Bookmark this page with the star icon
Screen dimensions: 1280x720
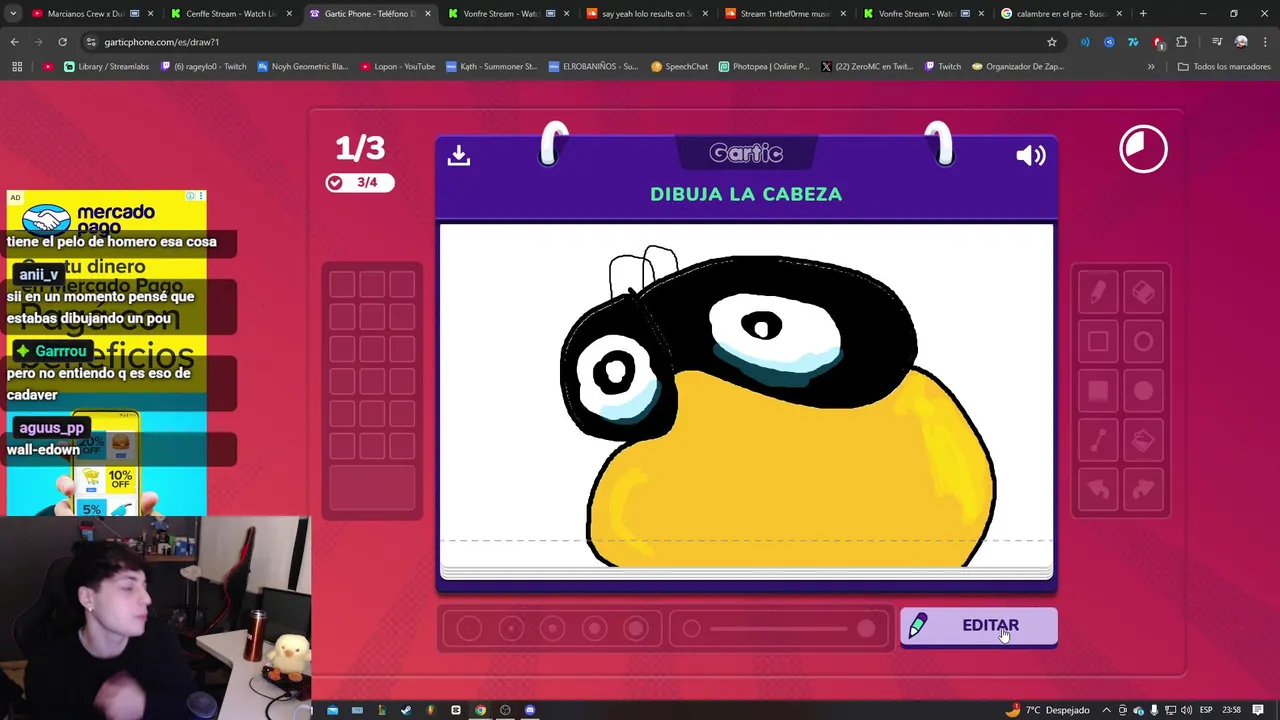(x=1051, y=42)
